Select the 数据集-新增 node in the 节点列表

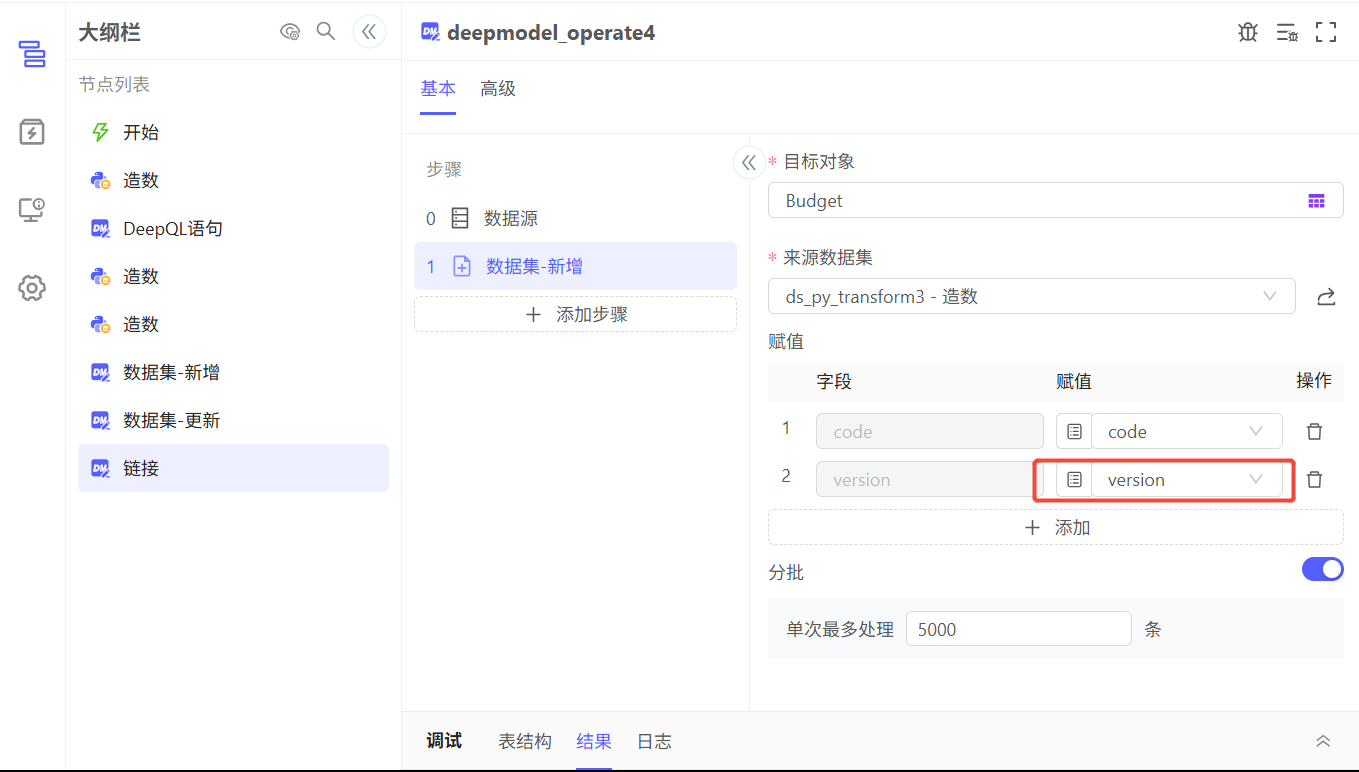[233, 372]
